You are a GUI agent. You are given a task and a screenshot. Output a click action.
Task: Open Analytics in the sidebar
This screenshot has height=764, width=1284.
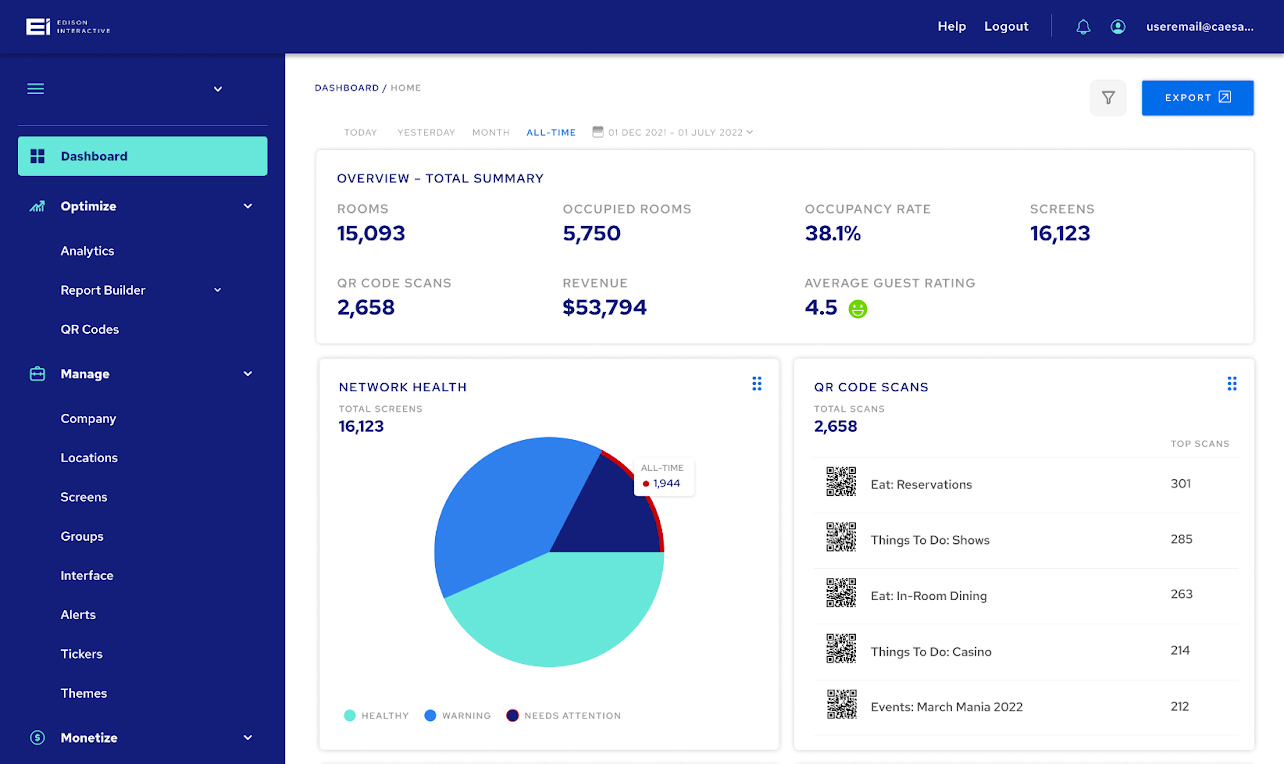pyautogui.click(x=87, y=251)
